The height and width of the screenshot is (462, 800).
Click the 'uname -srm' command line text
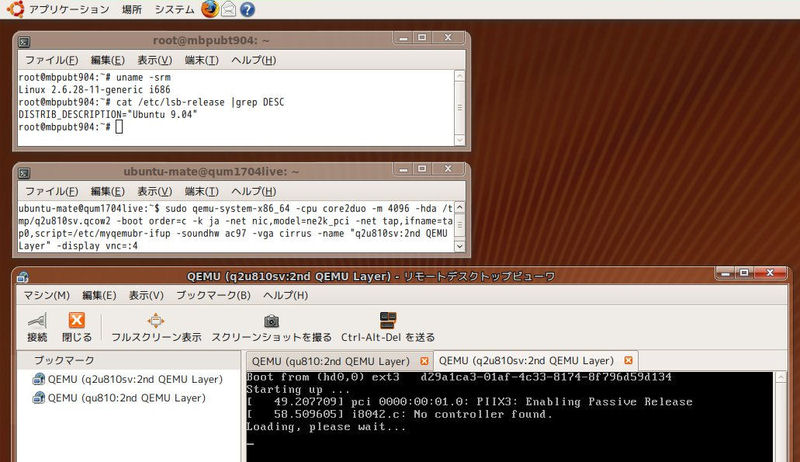pyautogui.click(x=143, y=78)
